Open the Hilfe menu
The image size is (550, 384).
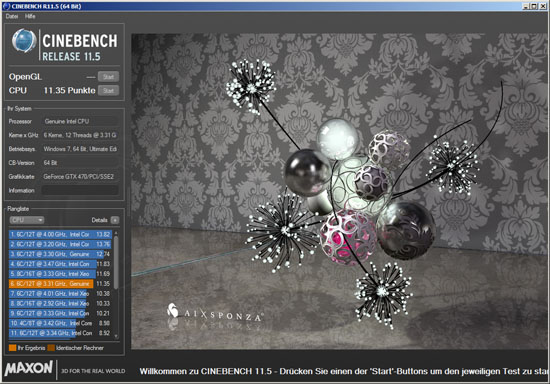(30, 16)
